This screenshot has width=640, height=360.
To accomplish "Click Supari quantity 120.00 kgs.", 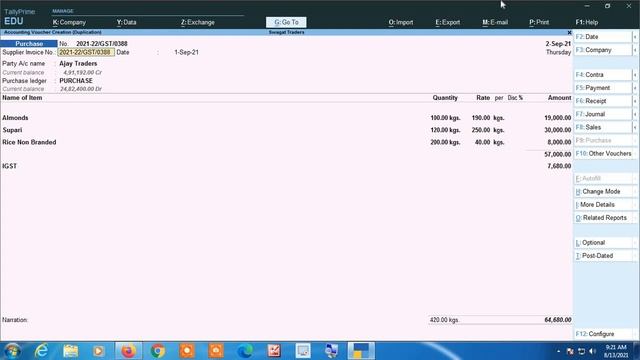I will click(x=445, y=130).
